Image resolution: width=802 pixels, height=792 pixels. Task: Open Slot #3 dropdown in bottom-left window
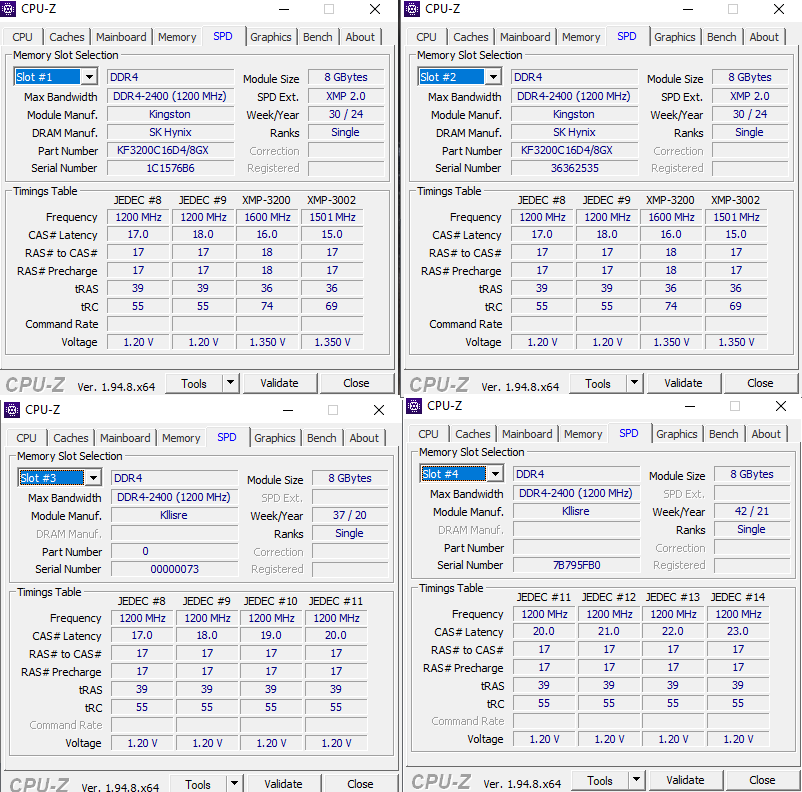click(93, 478)
